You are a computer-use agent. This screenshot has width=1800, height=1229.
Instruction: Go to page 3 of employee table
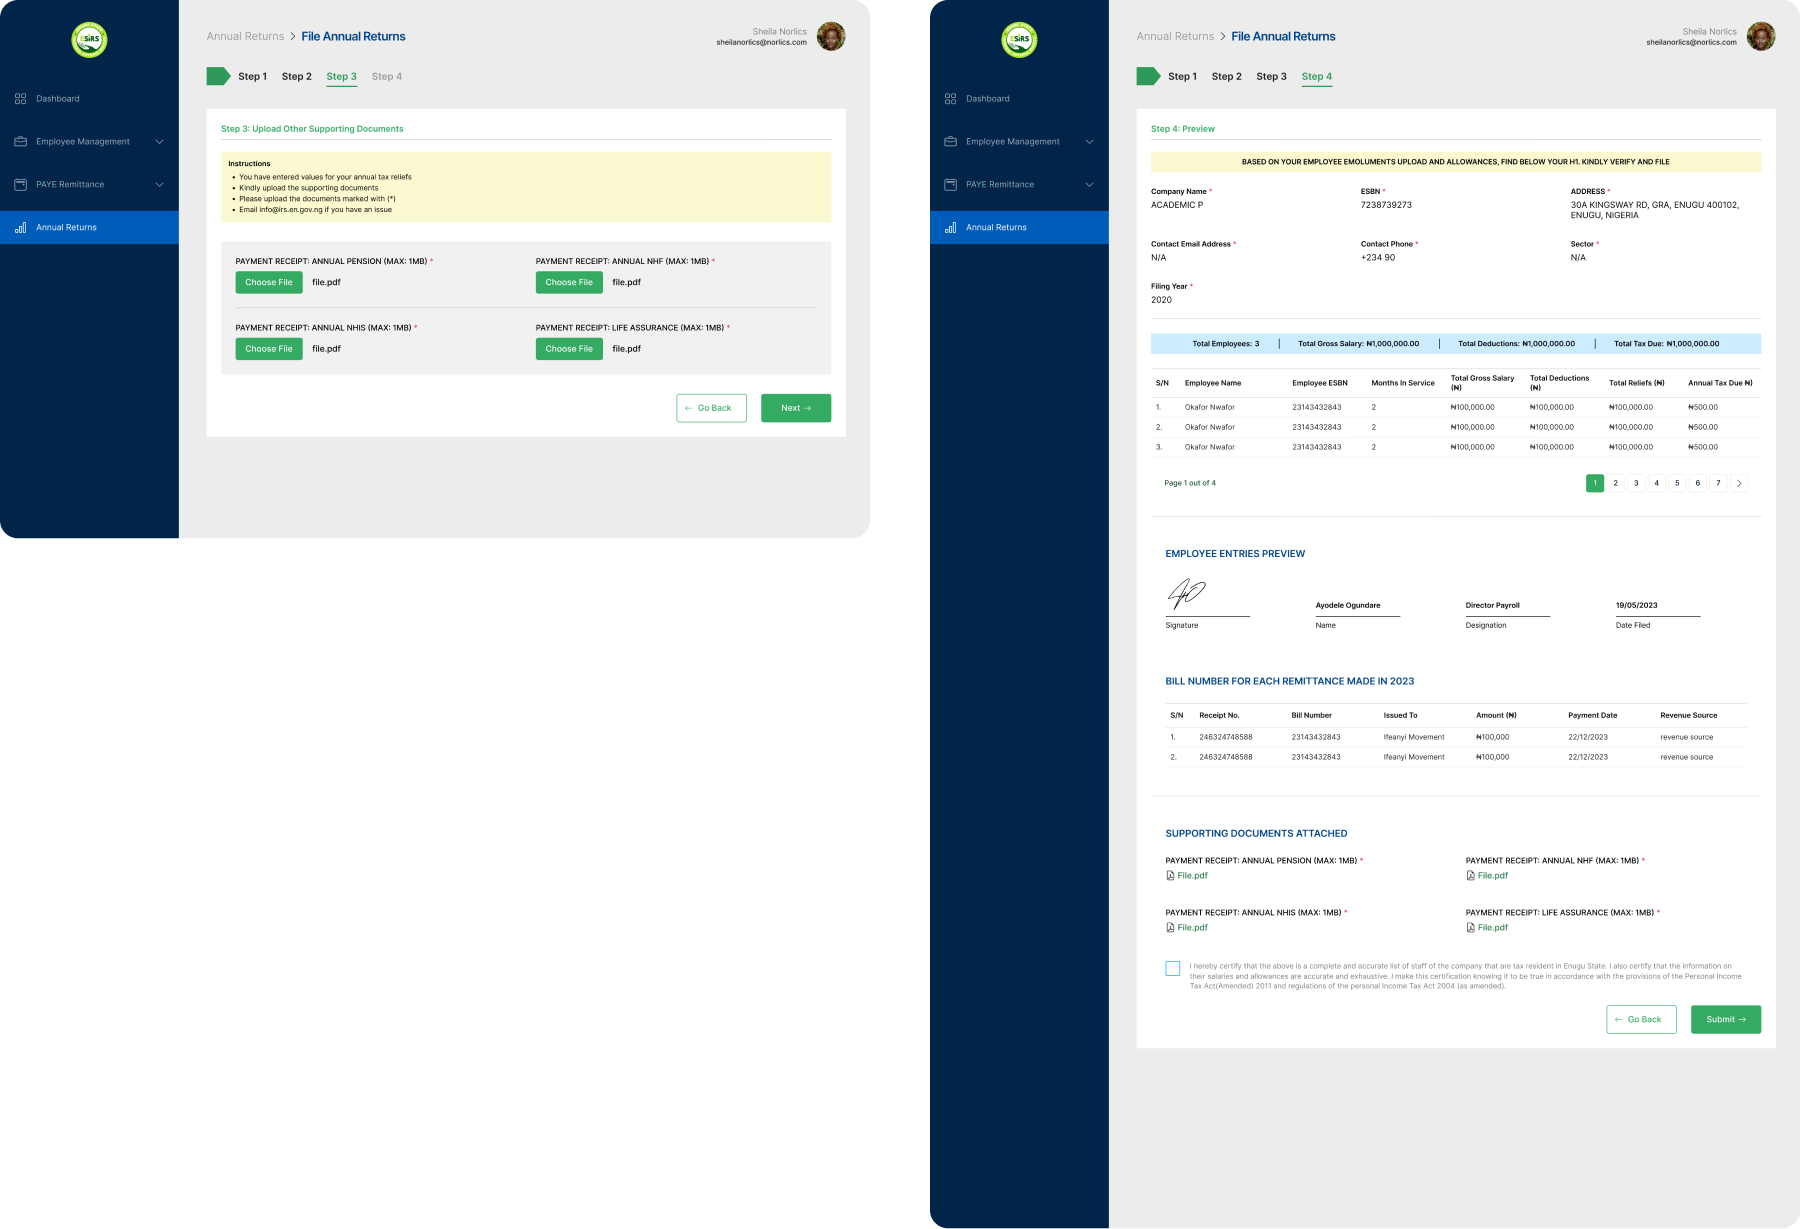(1636, 483)
